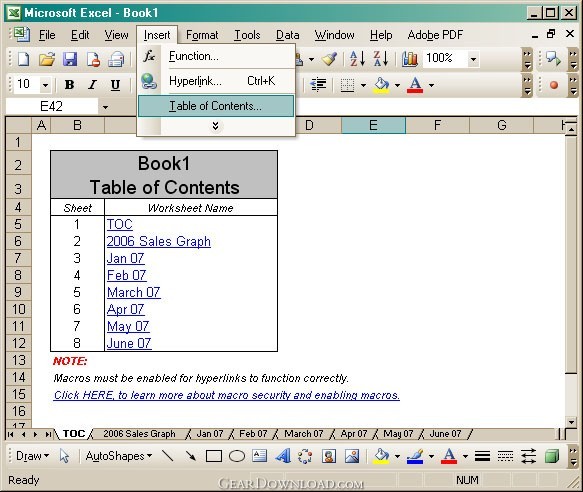Insert Picture from File icon
The image size is (583, 492).
(x=352, y=456)
